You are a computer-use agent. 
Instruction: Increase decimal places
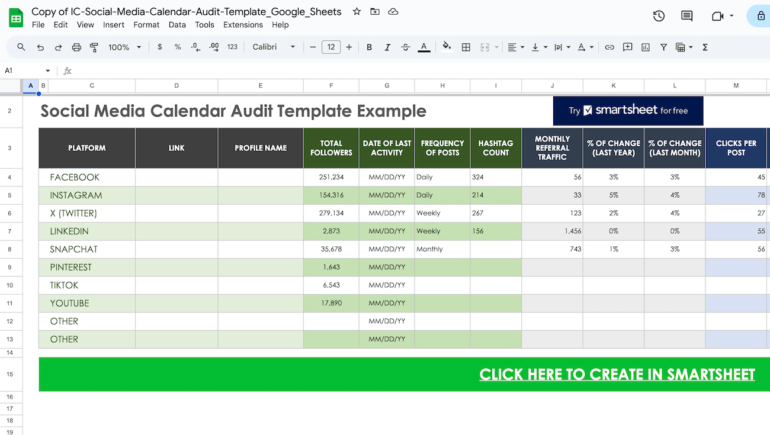coord(214,47)
